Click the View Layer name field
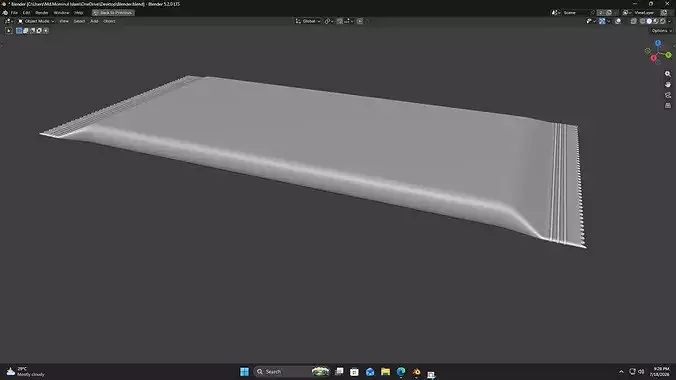This screenshot has width=676, height=380. 644,13
